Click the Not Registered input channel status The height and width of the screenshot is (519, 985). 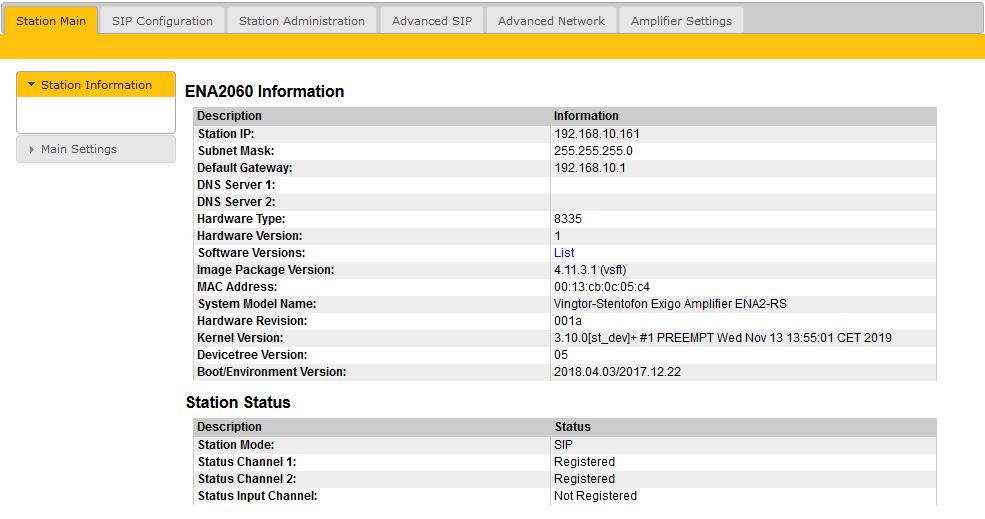coord(595,496)
